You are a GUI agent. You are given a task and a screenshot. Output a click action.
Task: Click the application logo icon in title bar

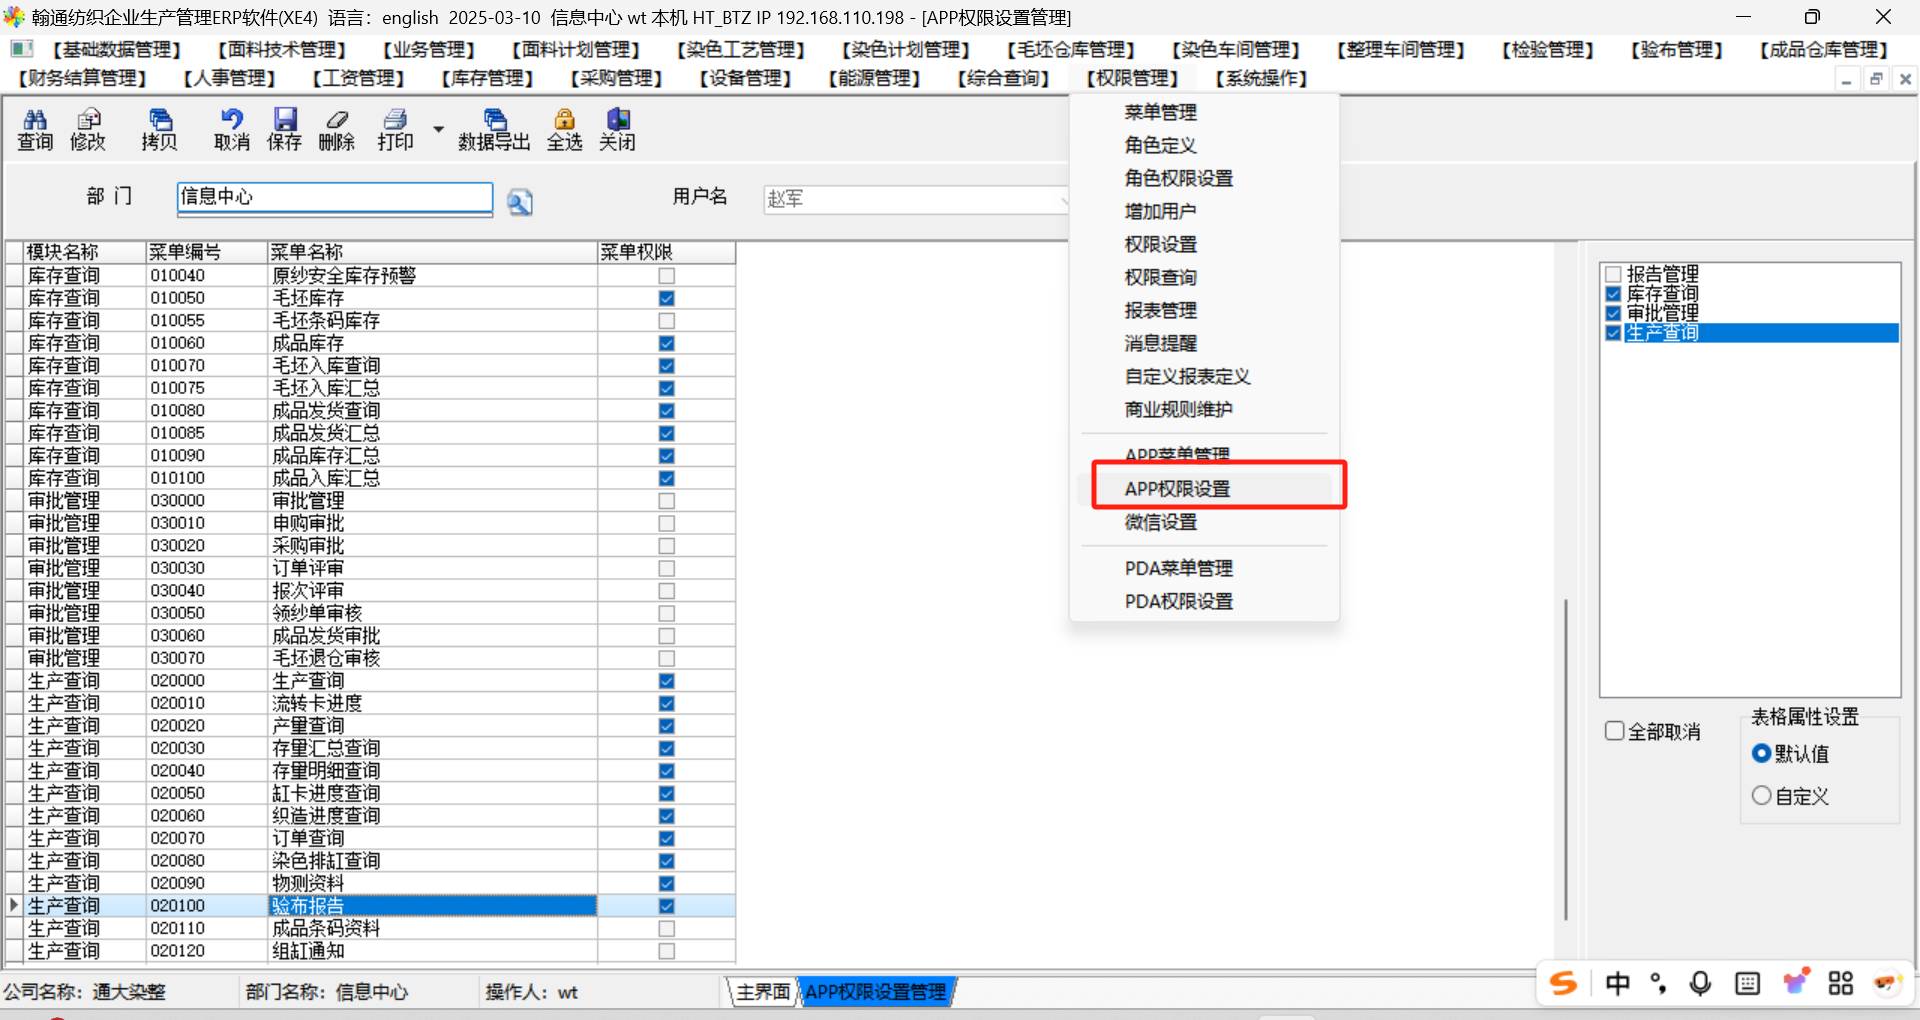(x=14, y=17)
